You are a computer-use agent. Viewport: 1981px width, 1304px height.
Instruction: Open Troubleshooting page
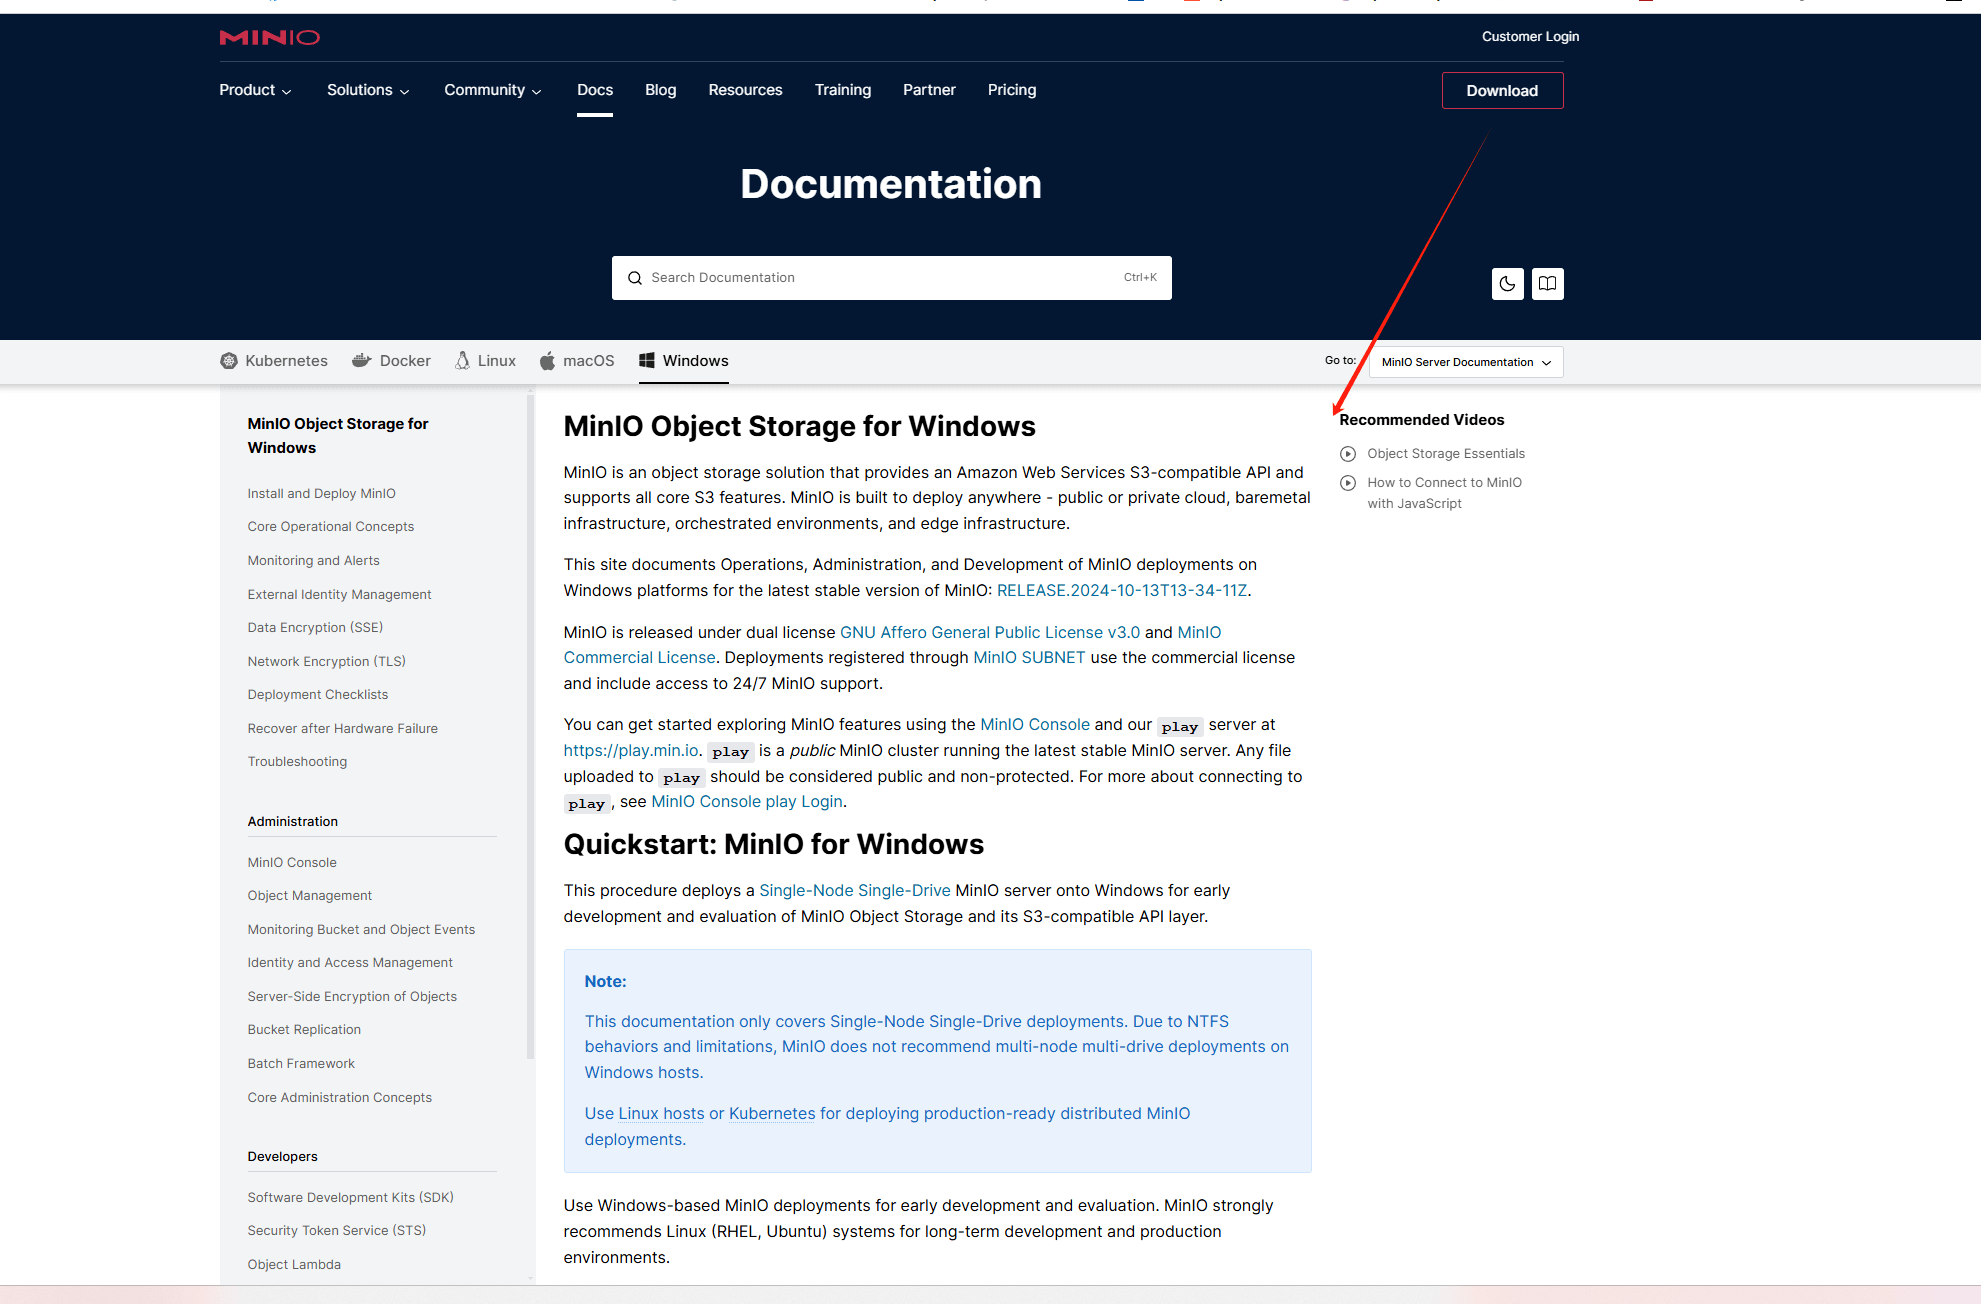(x=298, y=762)
